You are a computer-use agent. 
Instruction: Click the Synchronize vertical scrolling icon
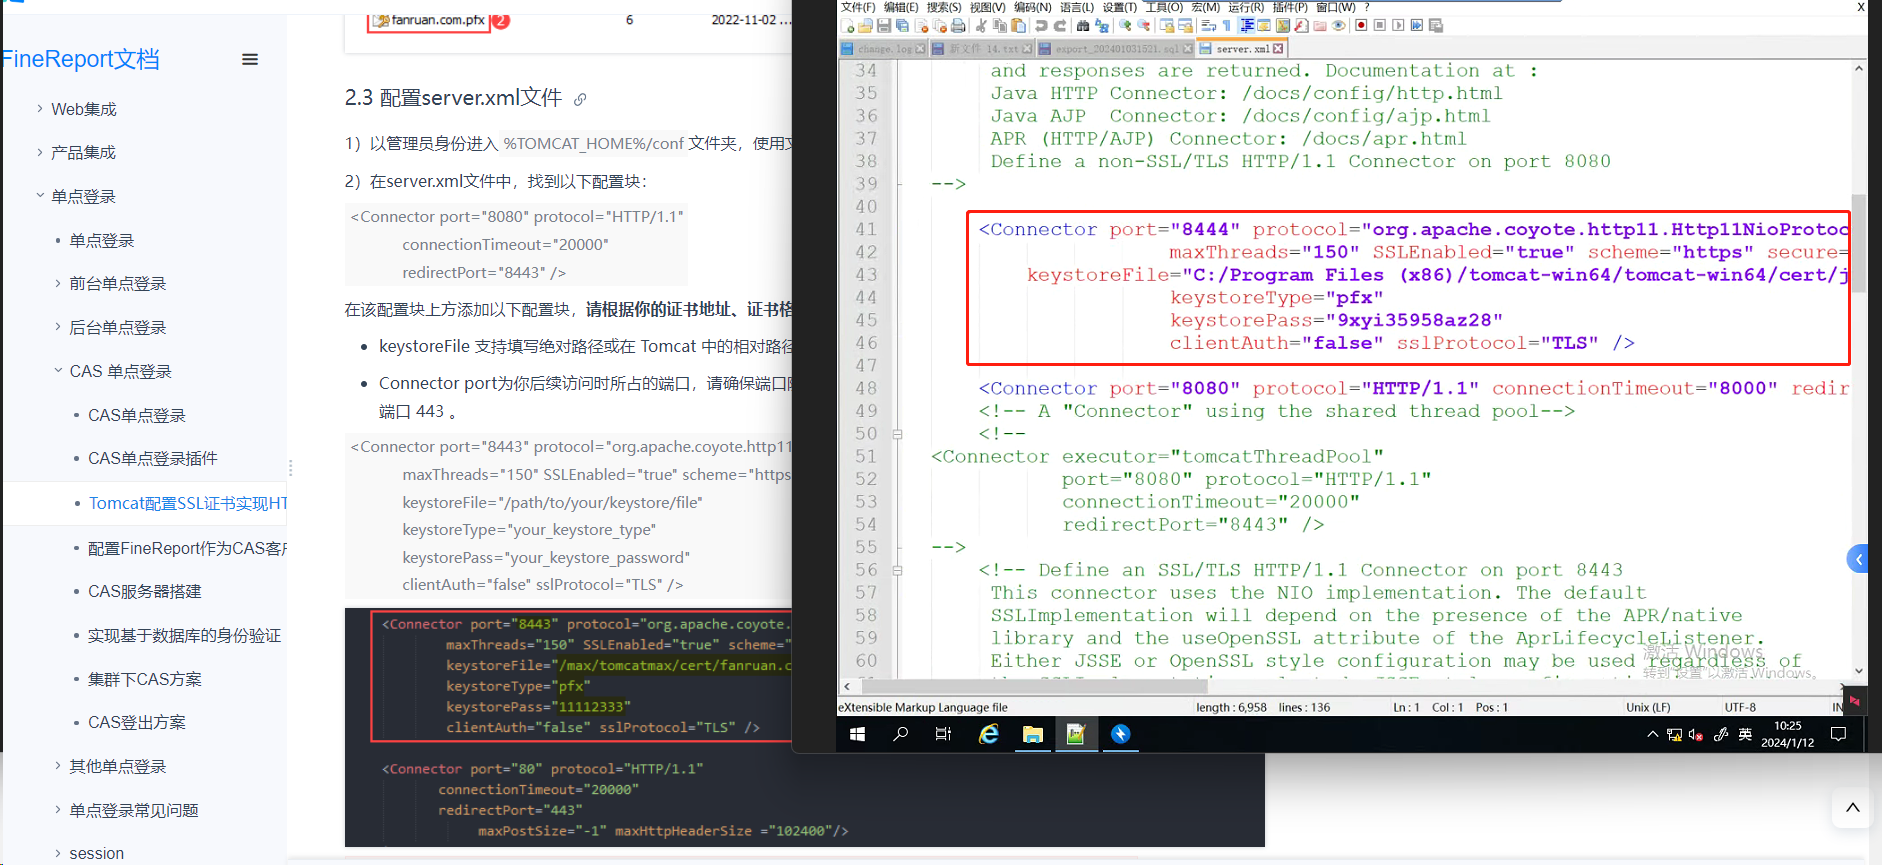coord(1167,25)
